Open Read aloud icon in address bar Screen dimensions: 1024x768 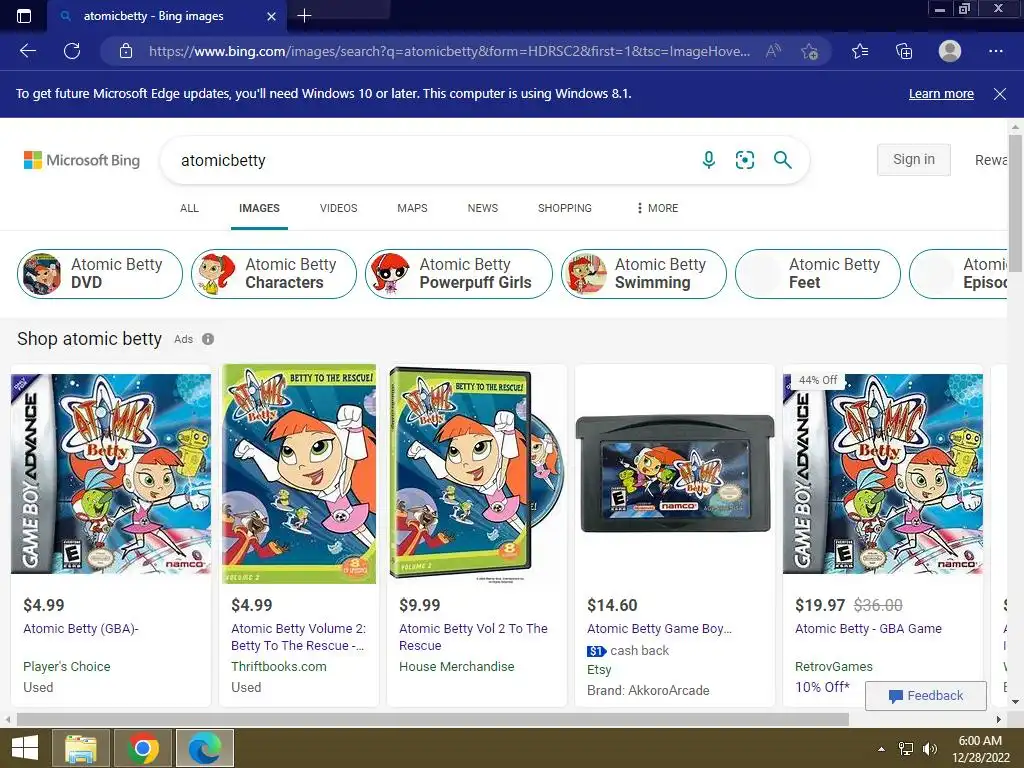click(773, 51)
